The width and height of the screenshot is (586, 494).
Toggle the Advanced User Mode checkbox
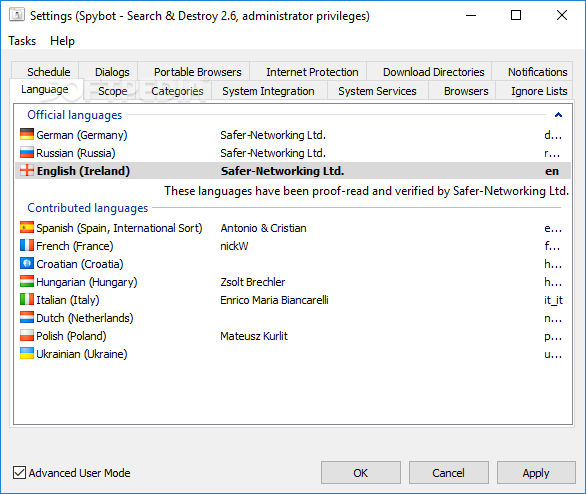[19, 472]
